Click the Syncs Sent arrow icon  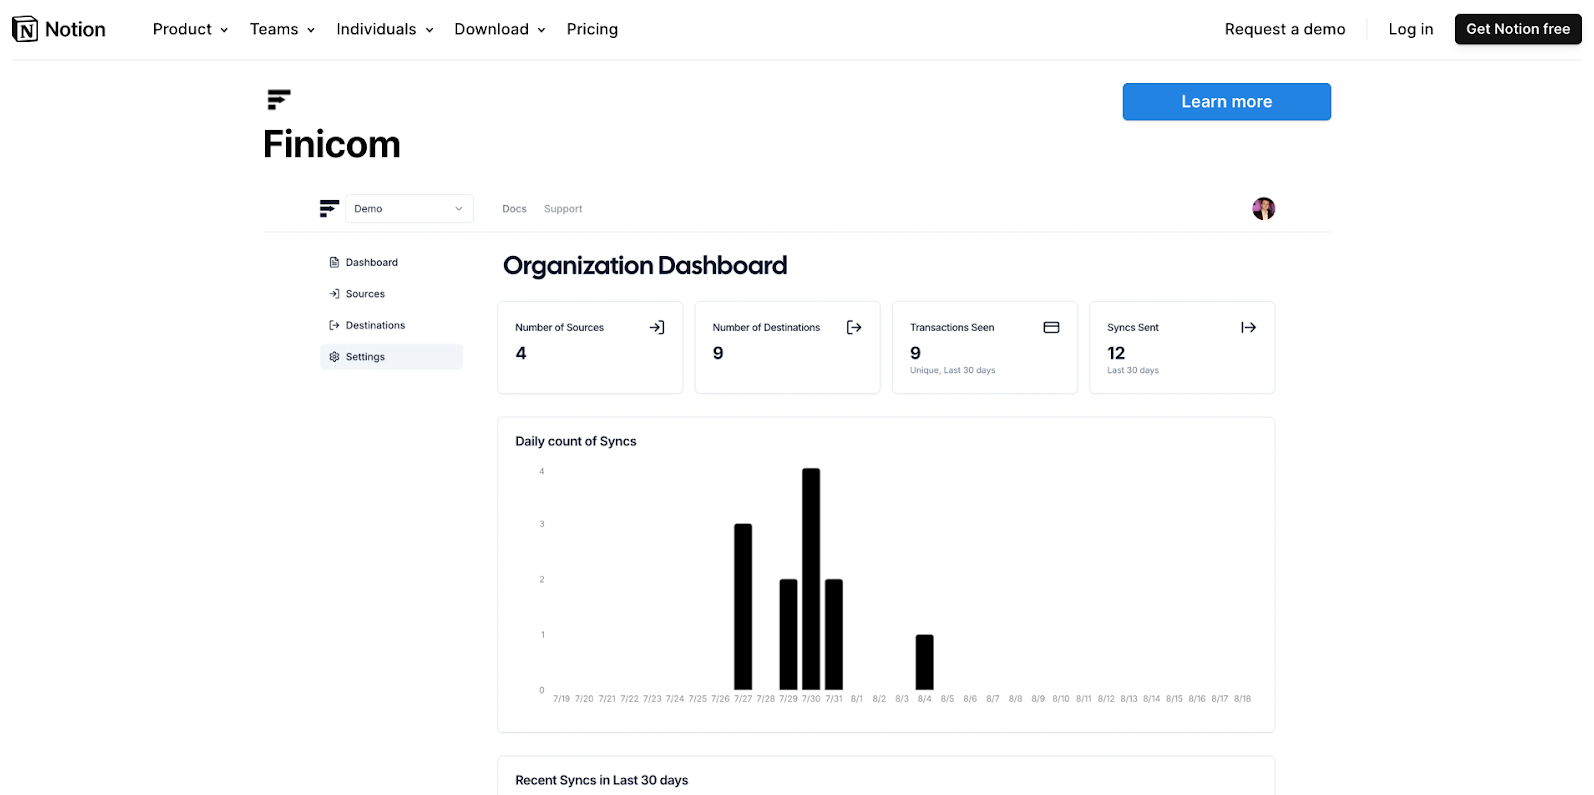pyautogui.click(x=1248, y=327)
